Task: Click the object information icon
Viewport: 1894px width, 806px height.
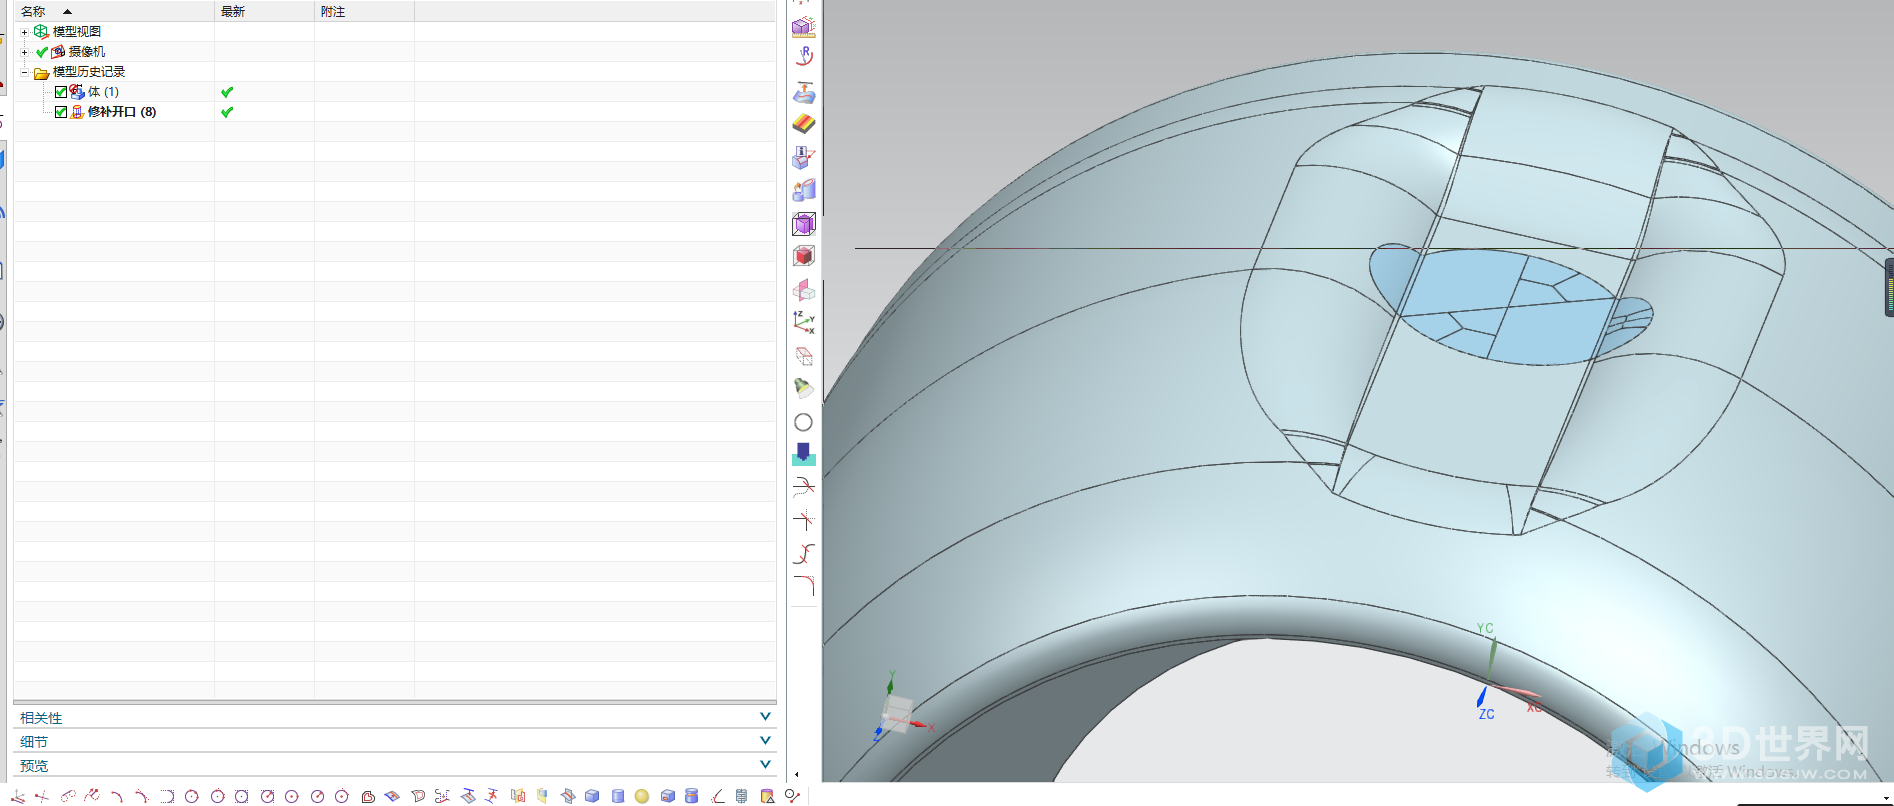Action: tap(804, 157)
